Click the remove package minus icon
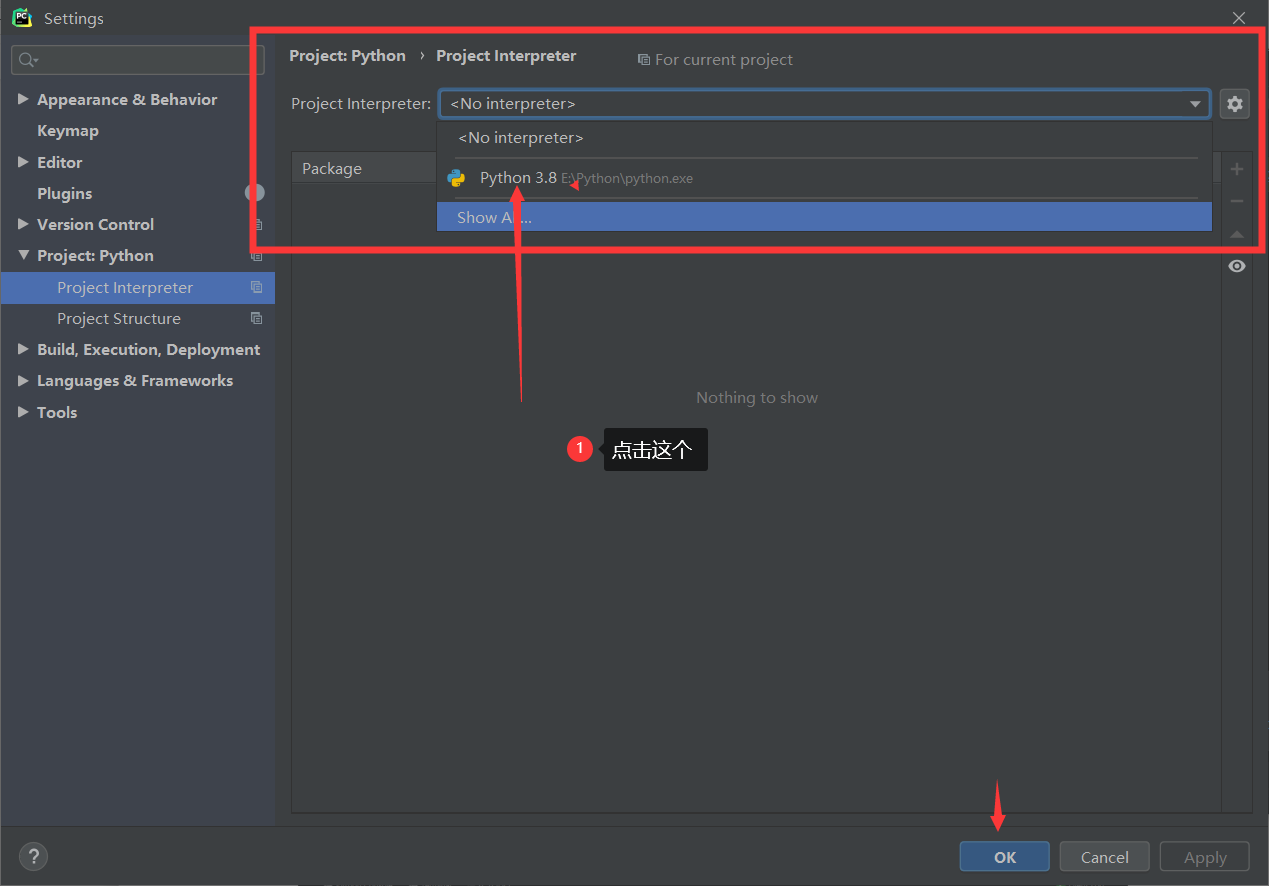Viewport: 1269px width, 886px height. pos(1237,201)
